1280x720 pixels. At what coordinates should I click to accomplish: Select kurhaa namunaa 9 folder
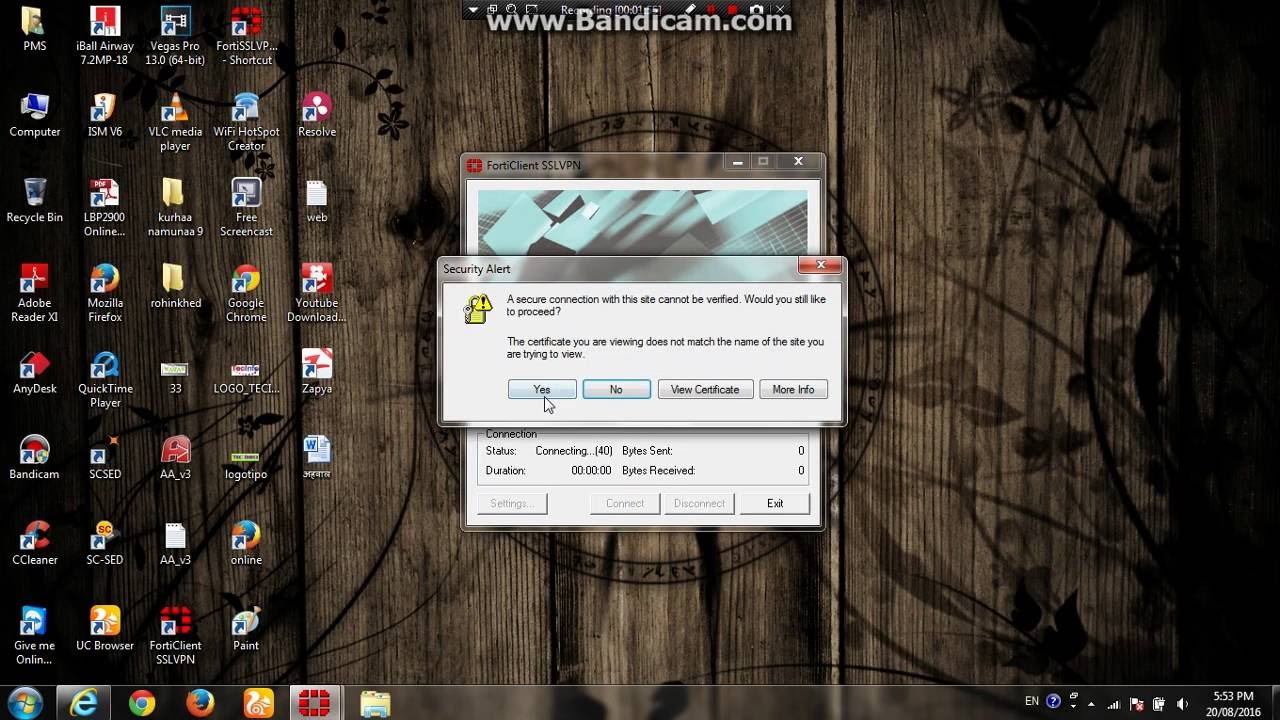pyautogui.click(x=175, y=207)
